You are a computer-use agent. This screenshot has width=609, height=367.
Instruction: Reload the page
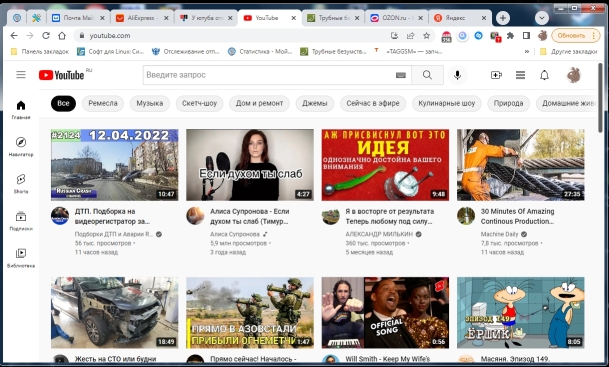[x=46, y=35]
